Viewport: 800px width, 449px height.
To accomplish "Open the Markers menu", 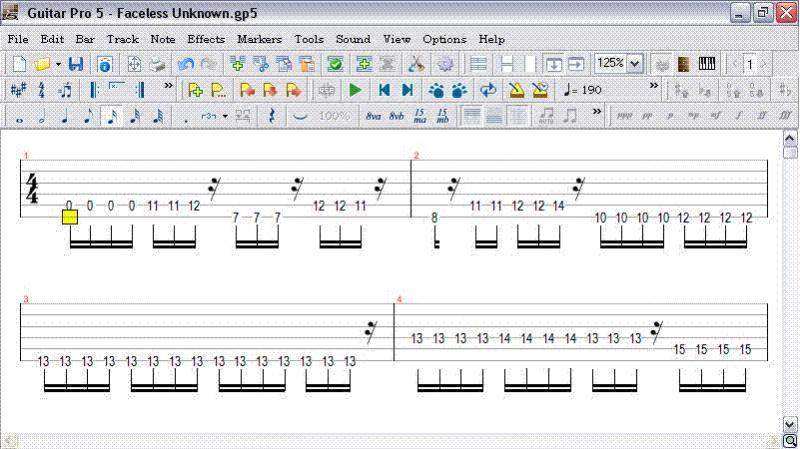I will tap(259, 39).
